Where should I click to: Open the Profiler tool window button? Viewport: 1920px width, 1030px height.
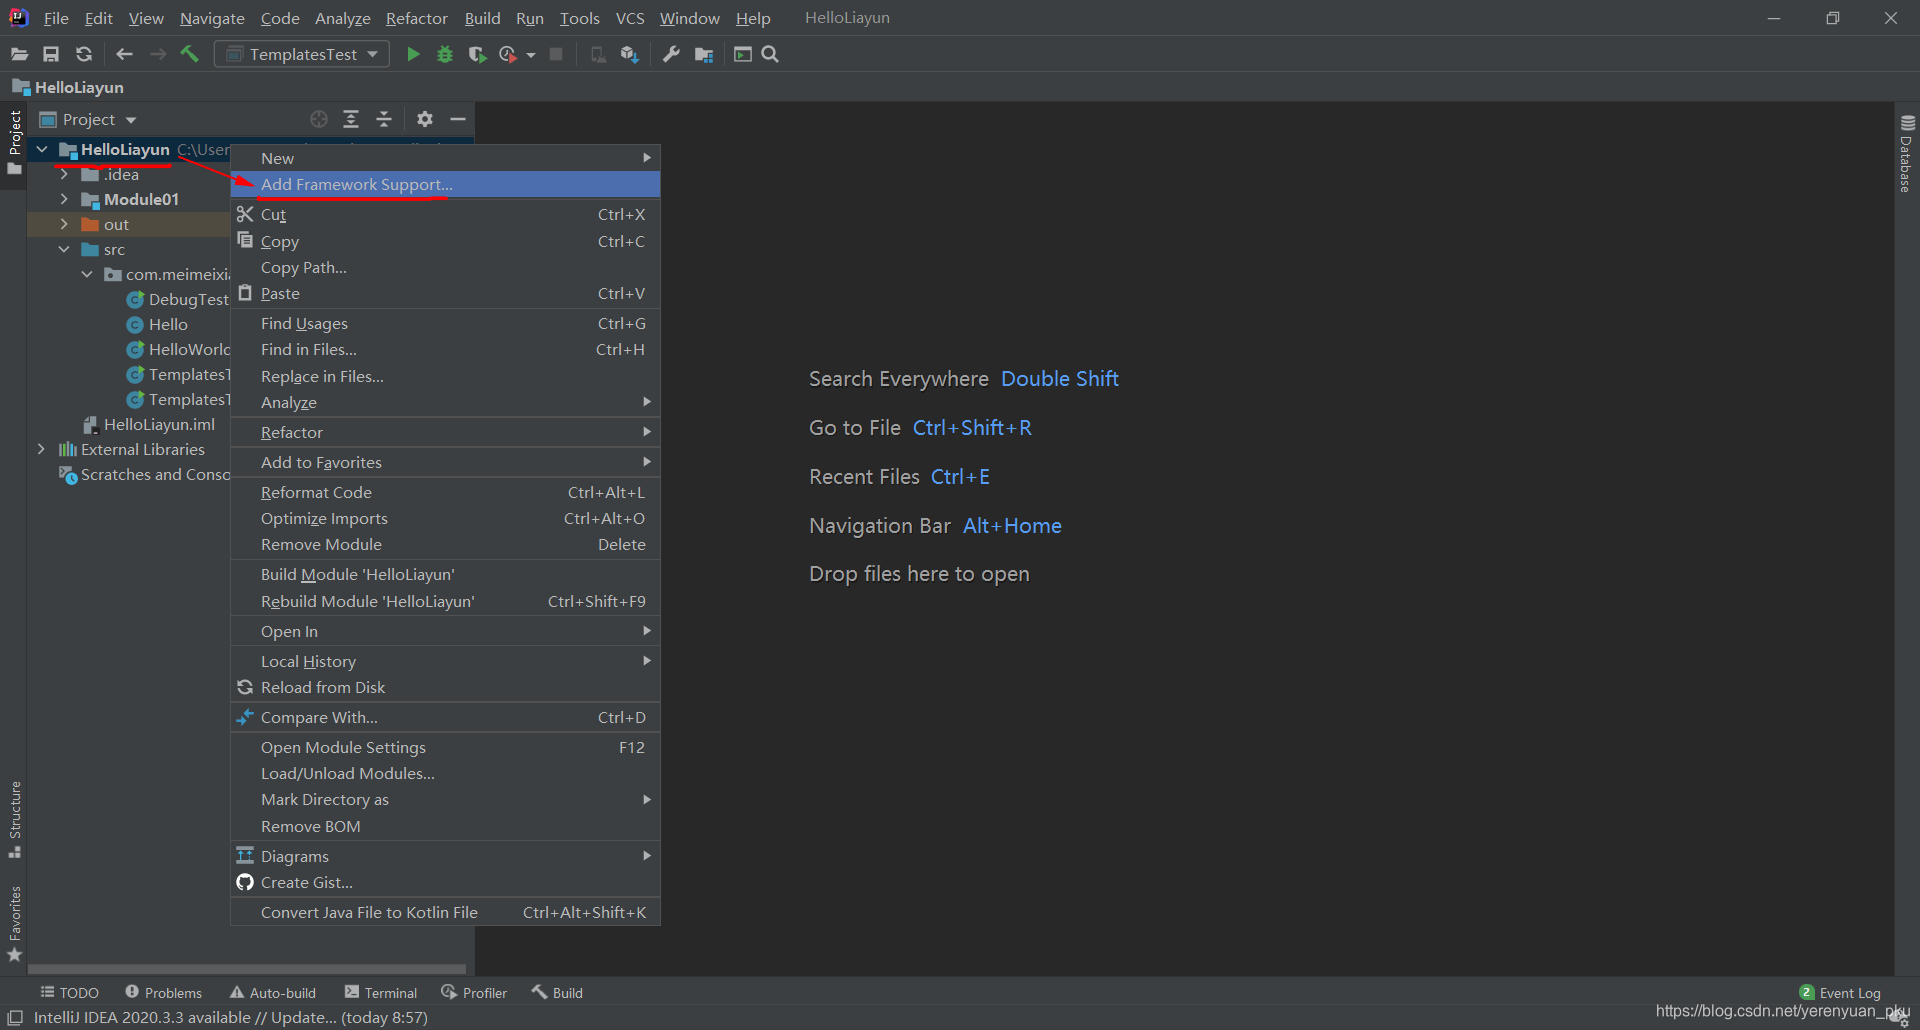pos(474,992)
